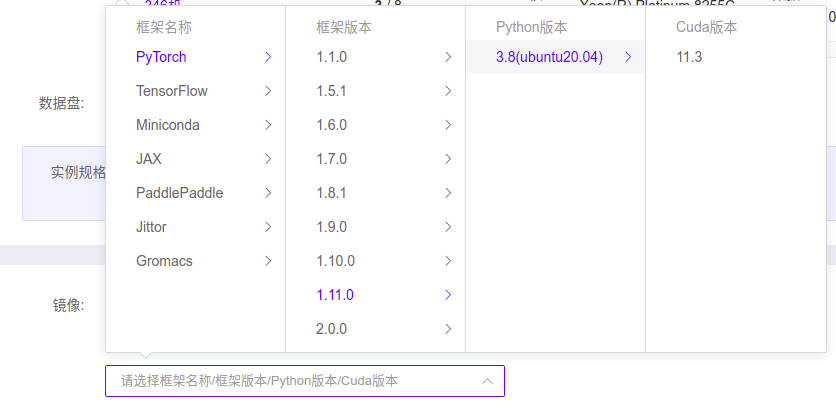The image size is (836, 408).
Task: Expand version 1.1.0 chevron
Action: coord(448,57)
